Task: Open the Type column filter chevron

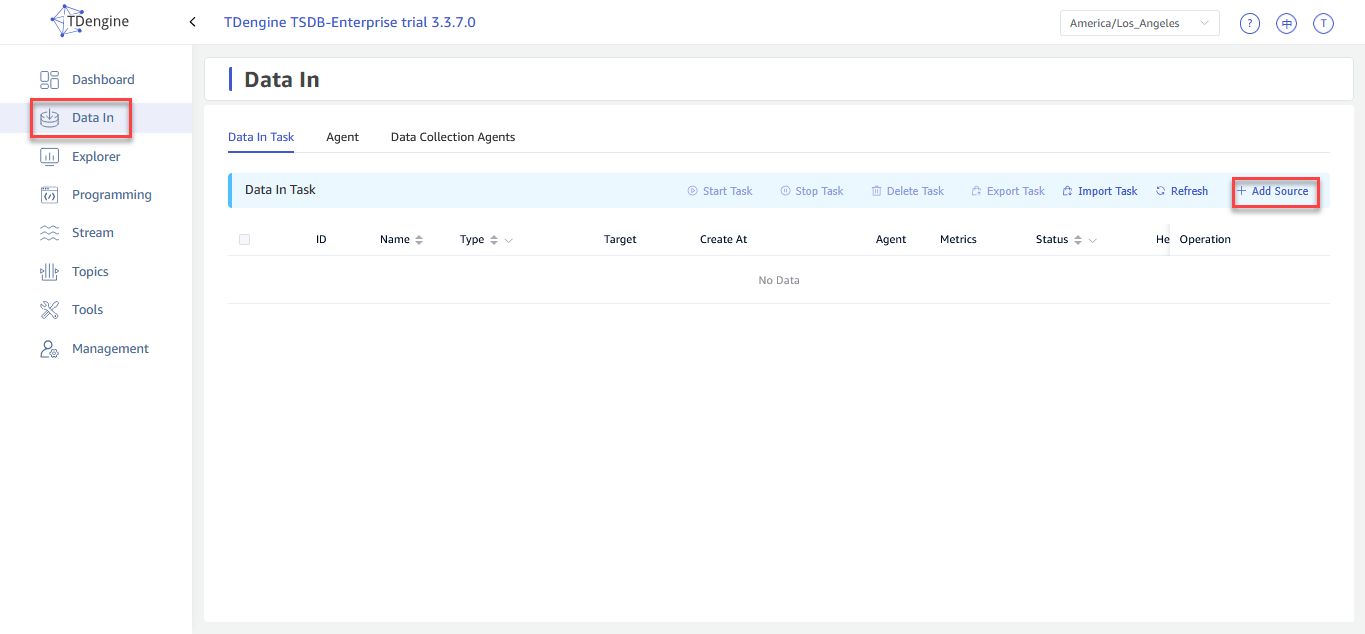Action: 509,241
